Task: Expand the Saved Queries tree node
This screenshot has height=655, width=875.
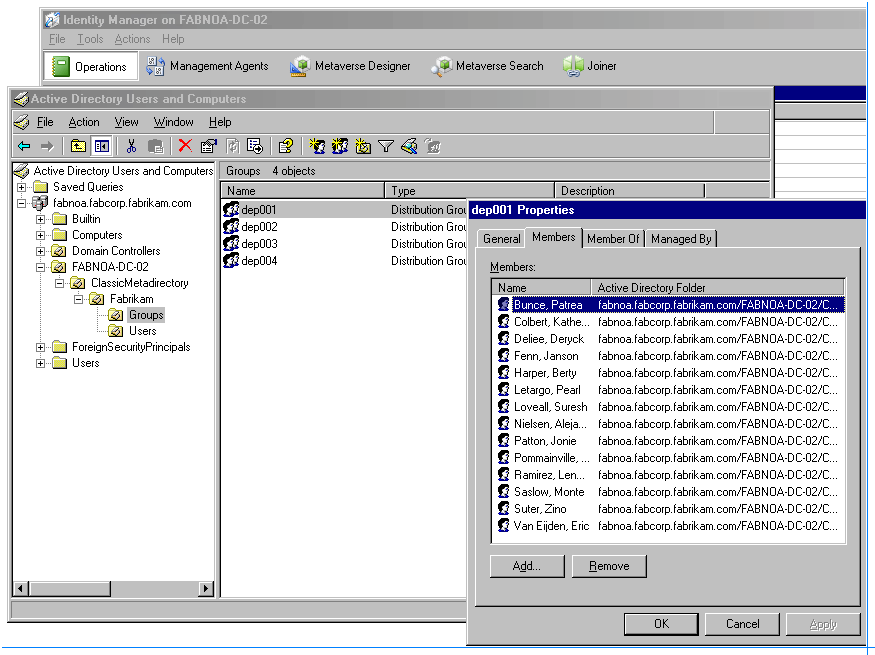Action: (x=21, y=187)
